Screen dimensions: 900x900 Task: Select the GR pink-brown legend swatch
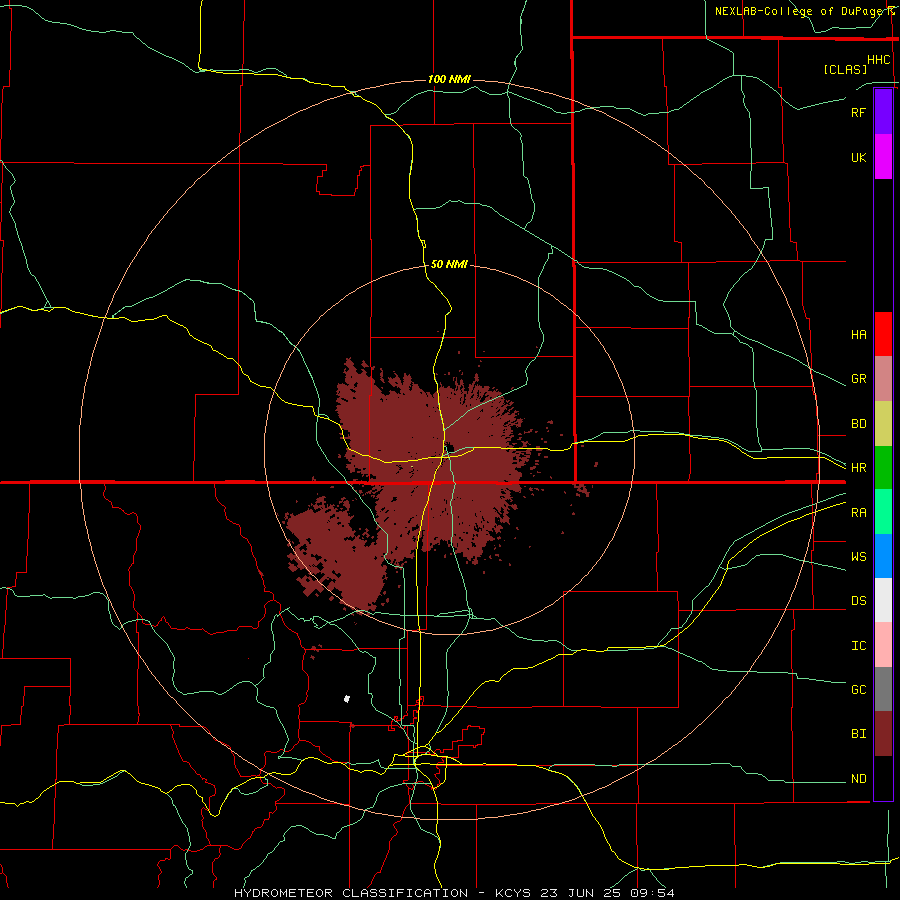click(883, 379)
